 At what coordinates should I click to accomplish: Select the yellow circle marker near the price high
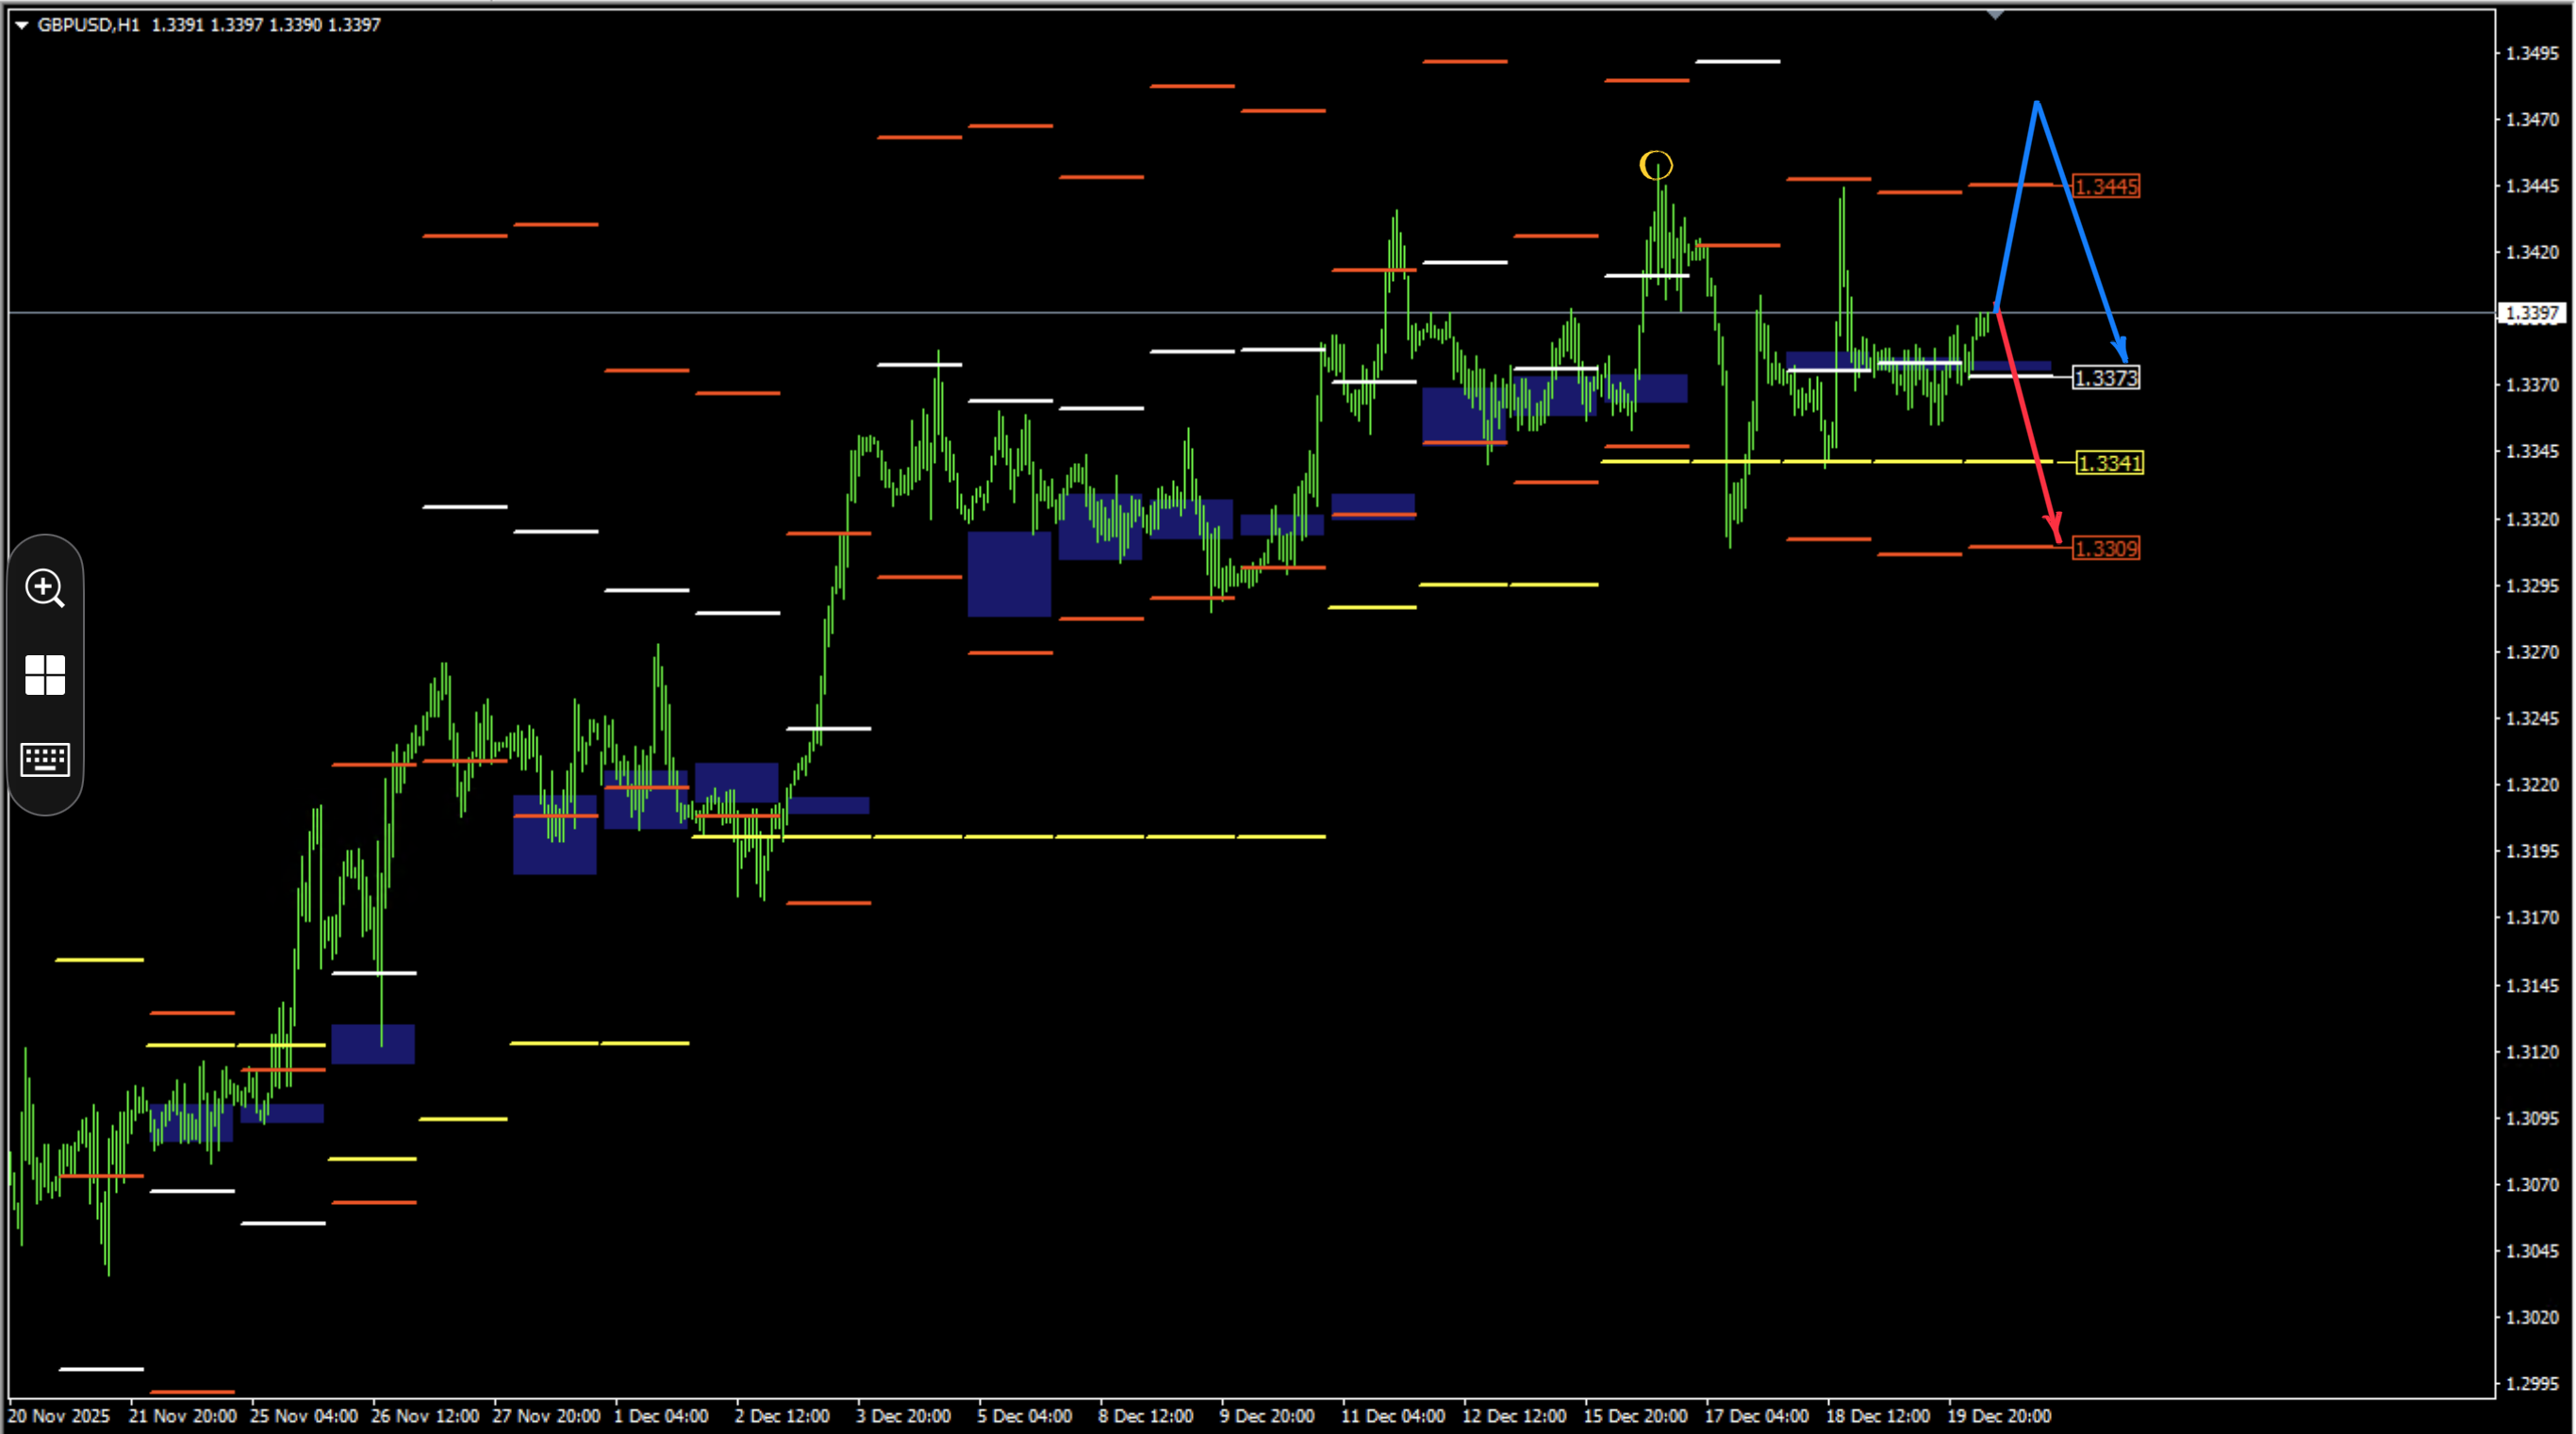tap(1655, 165)
